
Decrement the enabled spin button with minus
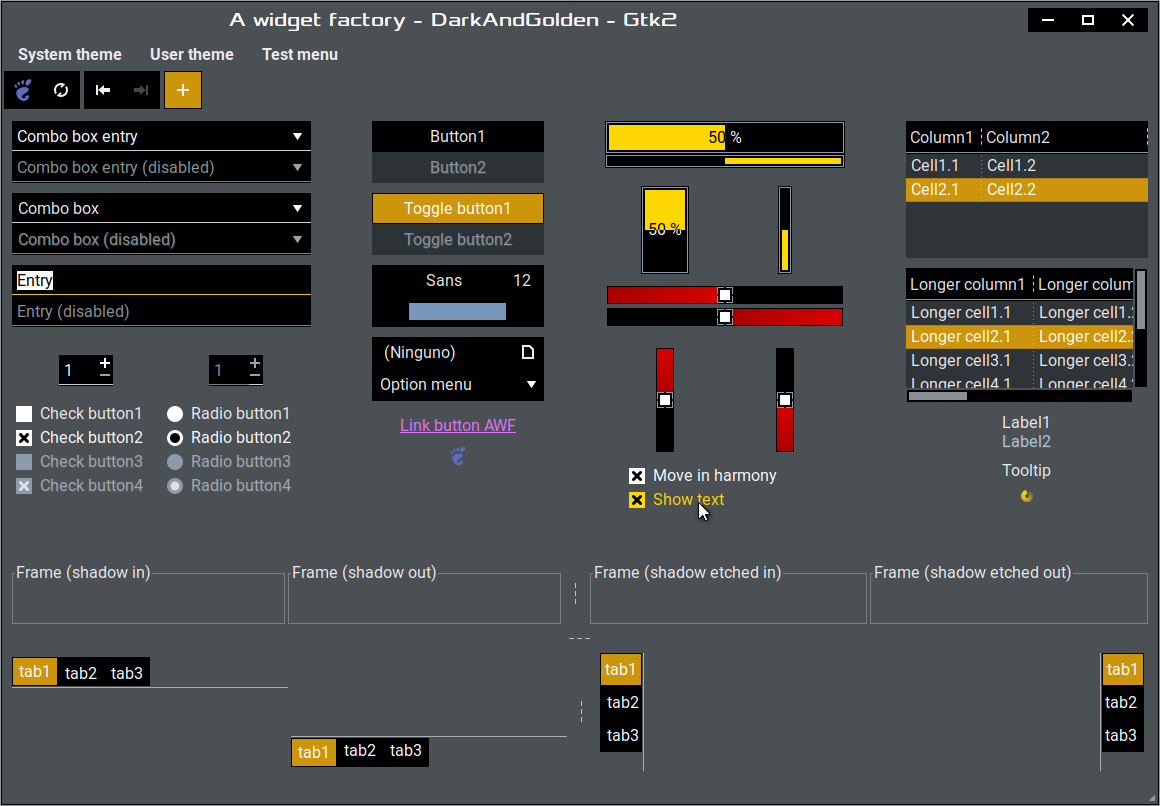(105, 376)
